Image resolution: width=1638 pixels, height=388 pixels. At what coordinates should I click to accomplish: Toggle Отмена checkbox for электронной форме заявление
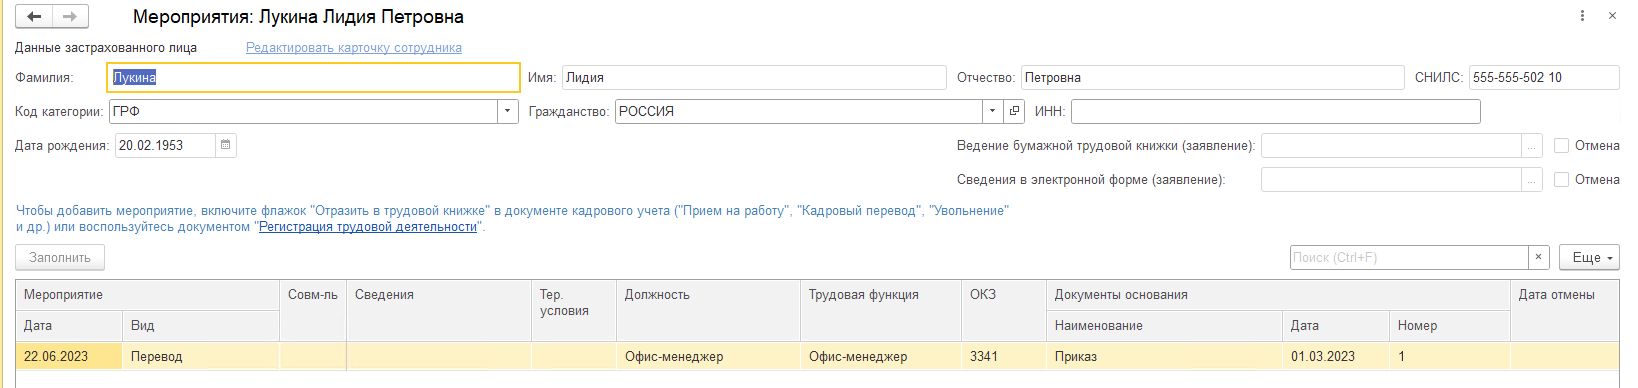coord(1561,180)
